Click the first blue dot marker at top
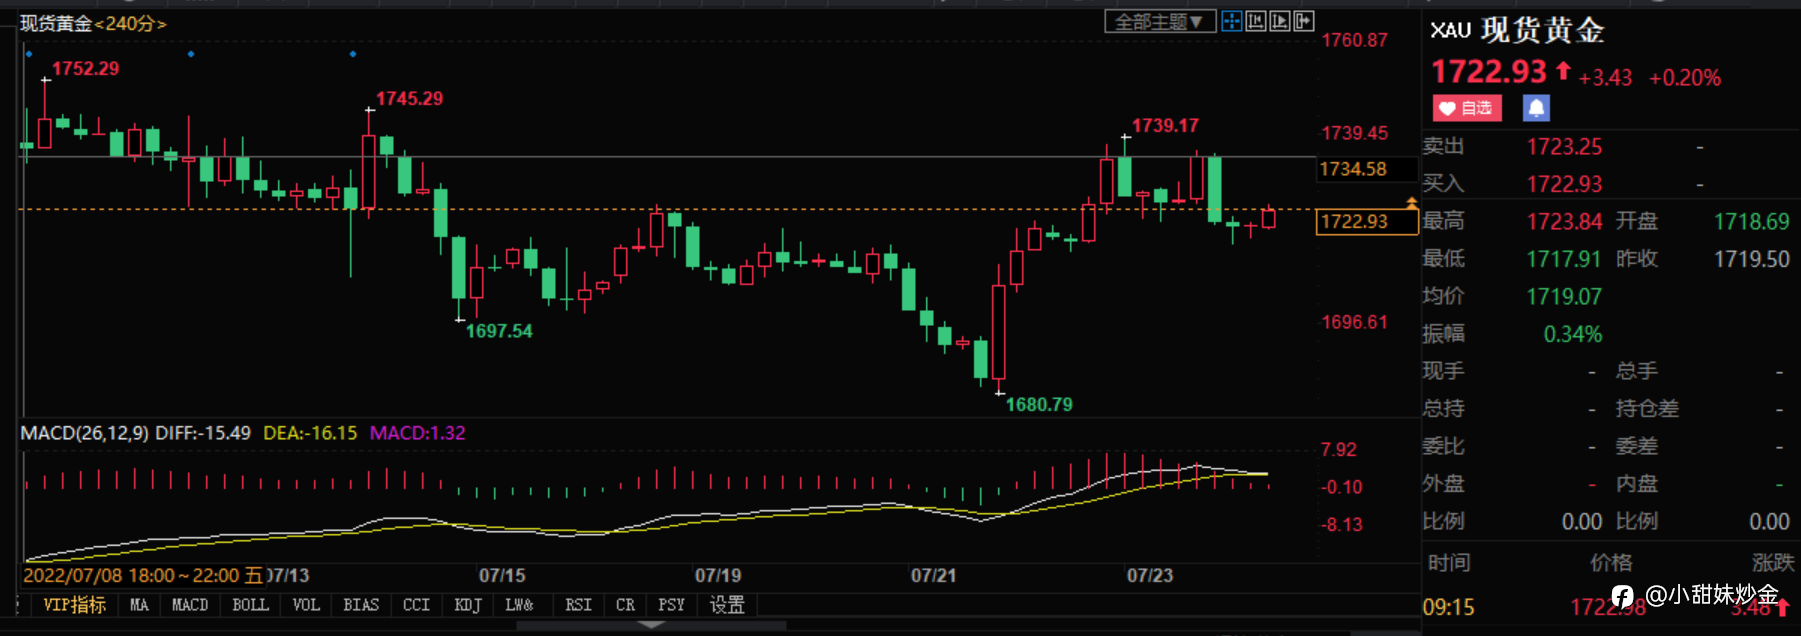This screenshot has height=636, width=1801. click(x=29, y=54)
